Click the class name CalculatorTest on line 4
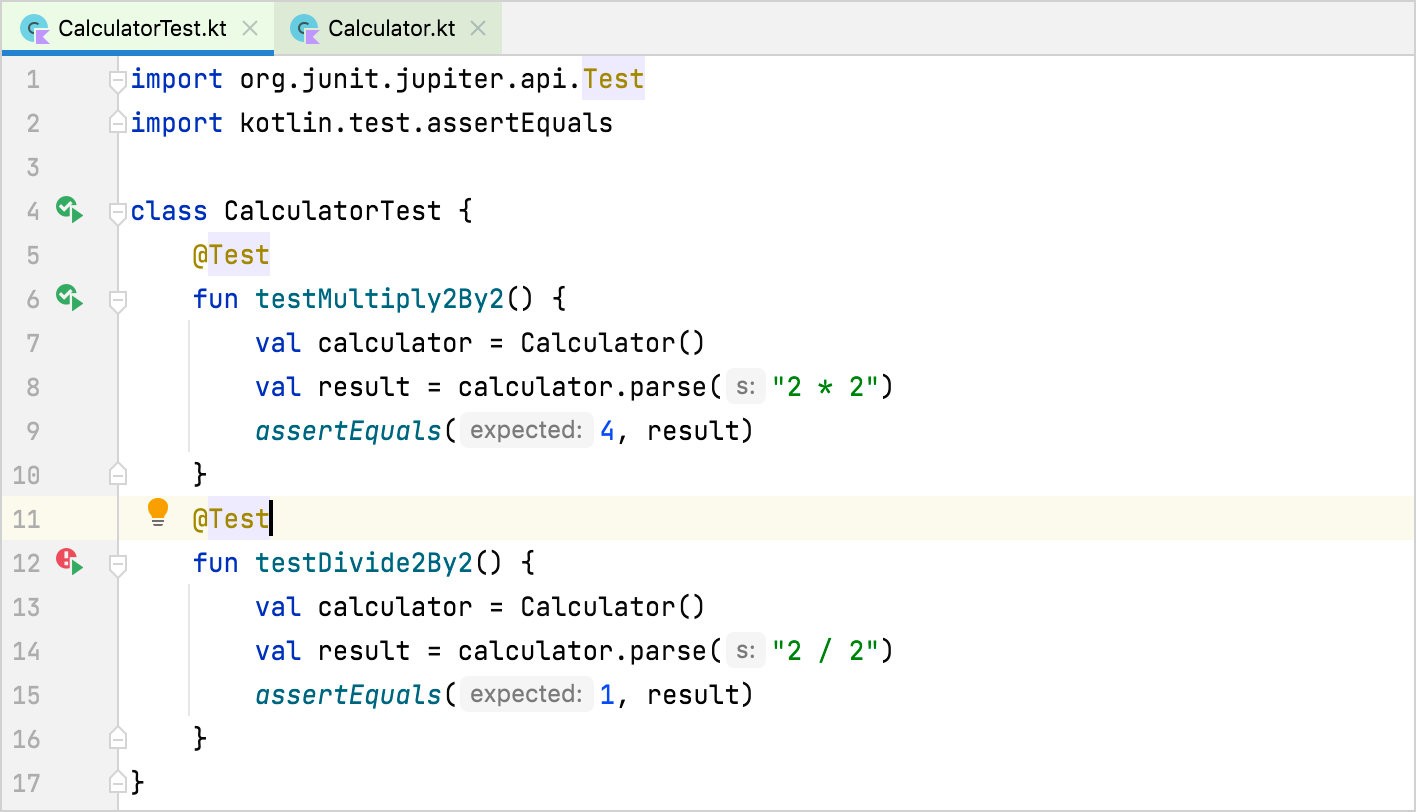Viewport: 1416px width, 812px height. 332,211
